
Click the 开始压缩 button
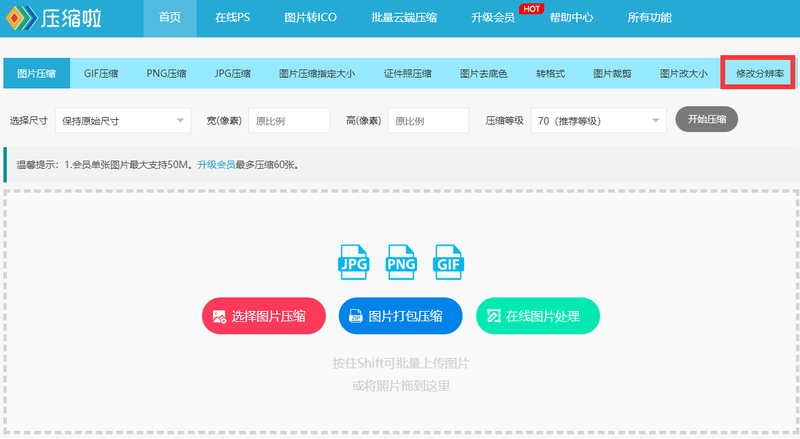click(707, 119)
